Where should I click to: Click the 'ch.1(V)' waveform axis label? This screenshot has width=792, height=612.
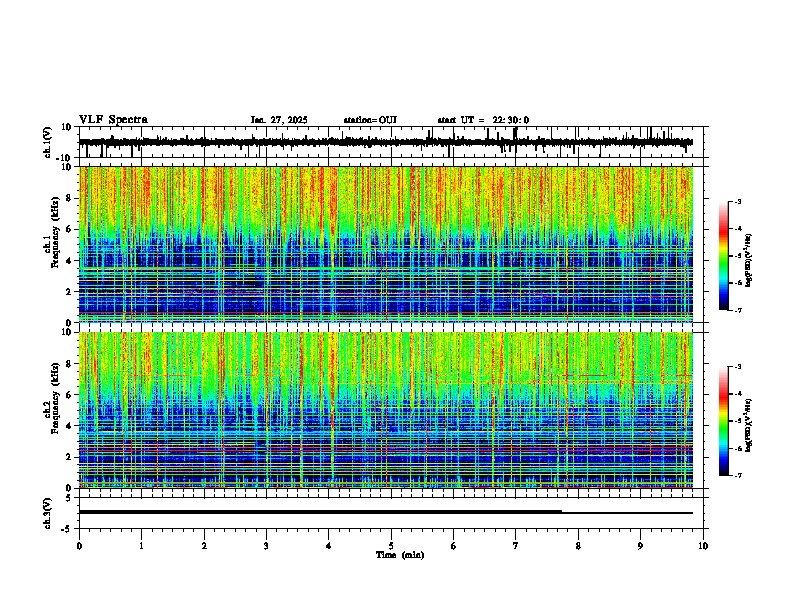point(48,142)
